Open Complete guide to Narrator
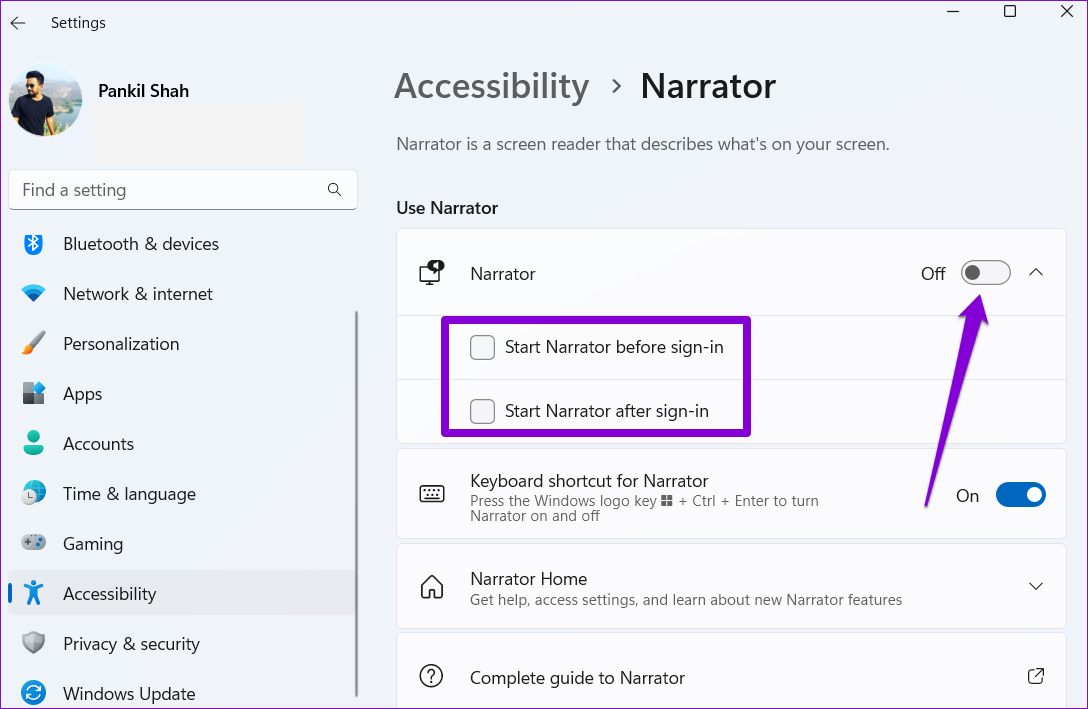This screenshot has height=709, width=1088. coord(577,678)
